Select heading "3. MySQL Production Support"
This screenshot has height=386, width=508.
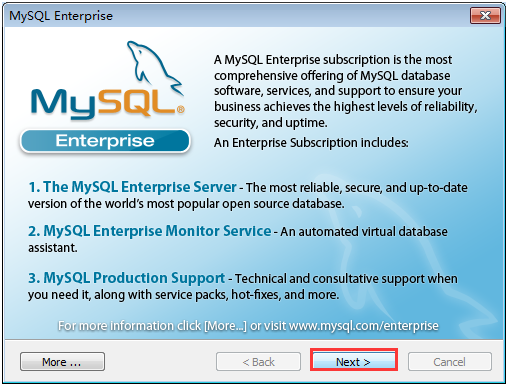point(126,278)
